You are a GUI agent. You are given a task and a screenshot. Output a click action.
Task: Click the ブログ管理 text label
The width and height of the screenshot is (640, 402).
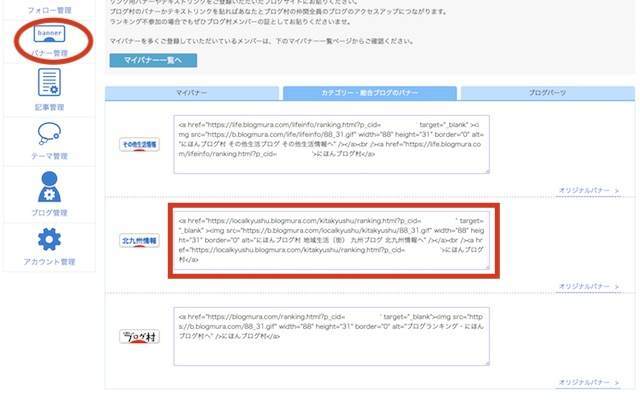click(49, 213)
